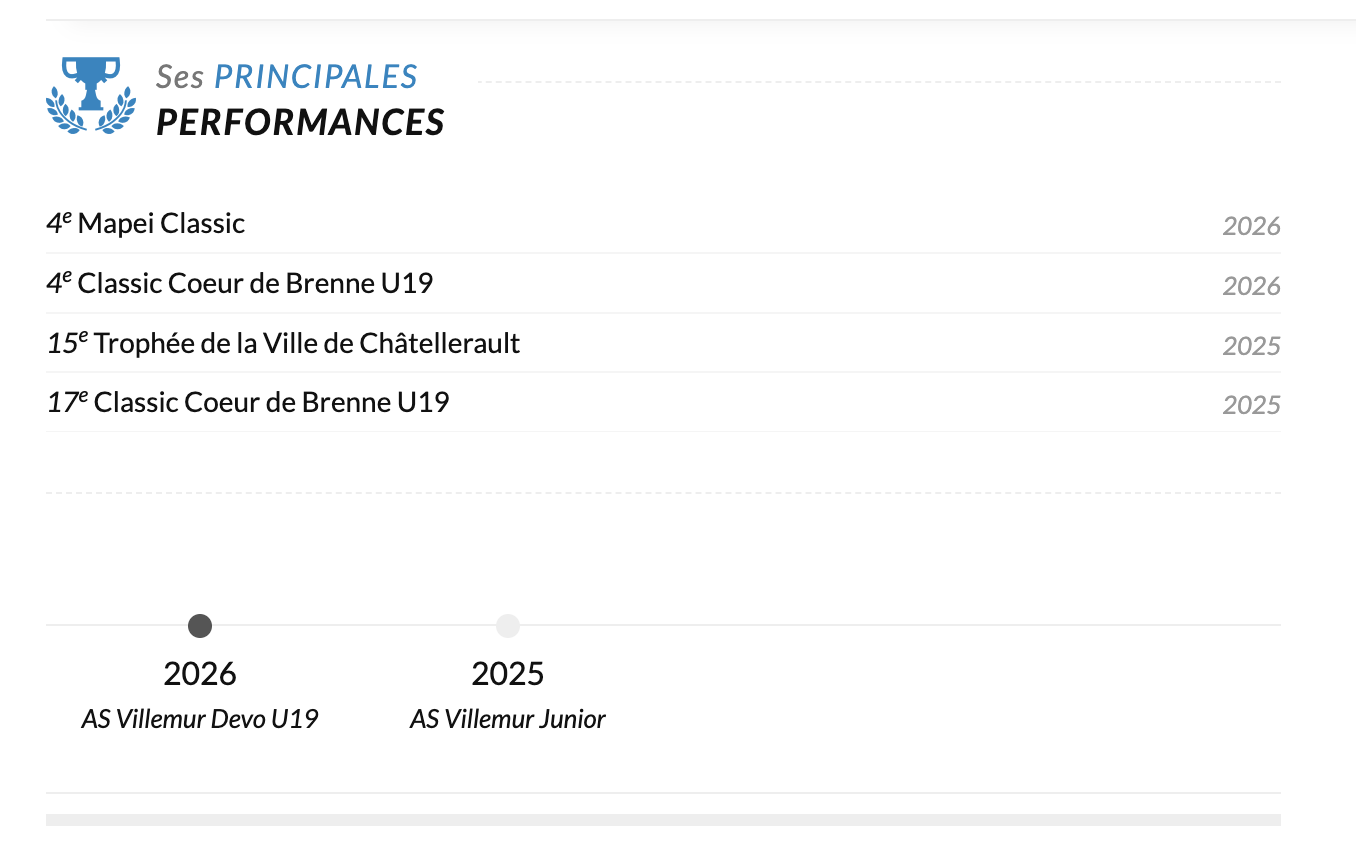Select the dark 2026 timeline dot
This screenshot has height=842, width=1356.
pyautogui.click(x=200, y=626)
